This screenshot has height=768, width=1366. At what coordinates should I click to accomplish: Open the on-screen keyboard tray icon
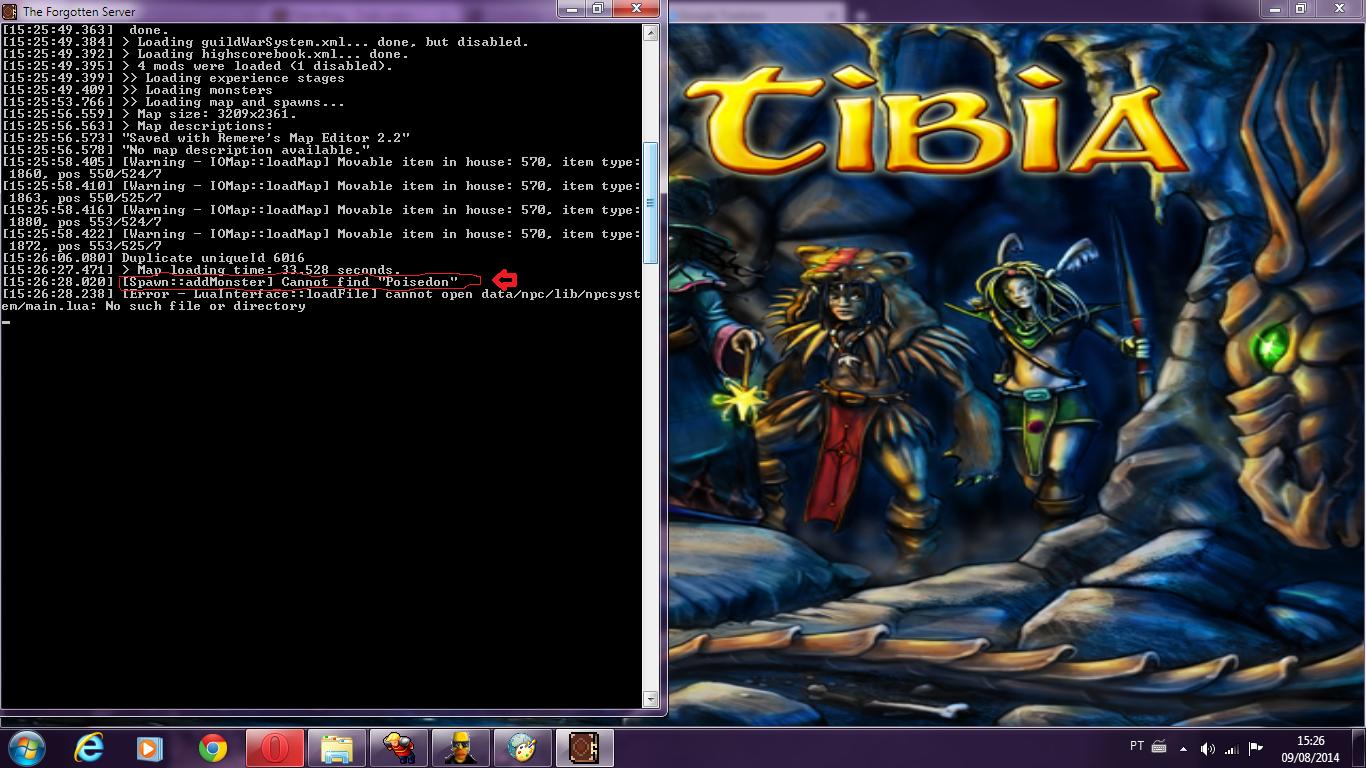tap(1159, 747)
